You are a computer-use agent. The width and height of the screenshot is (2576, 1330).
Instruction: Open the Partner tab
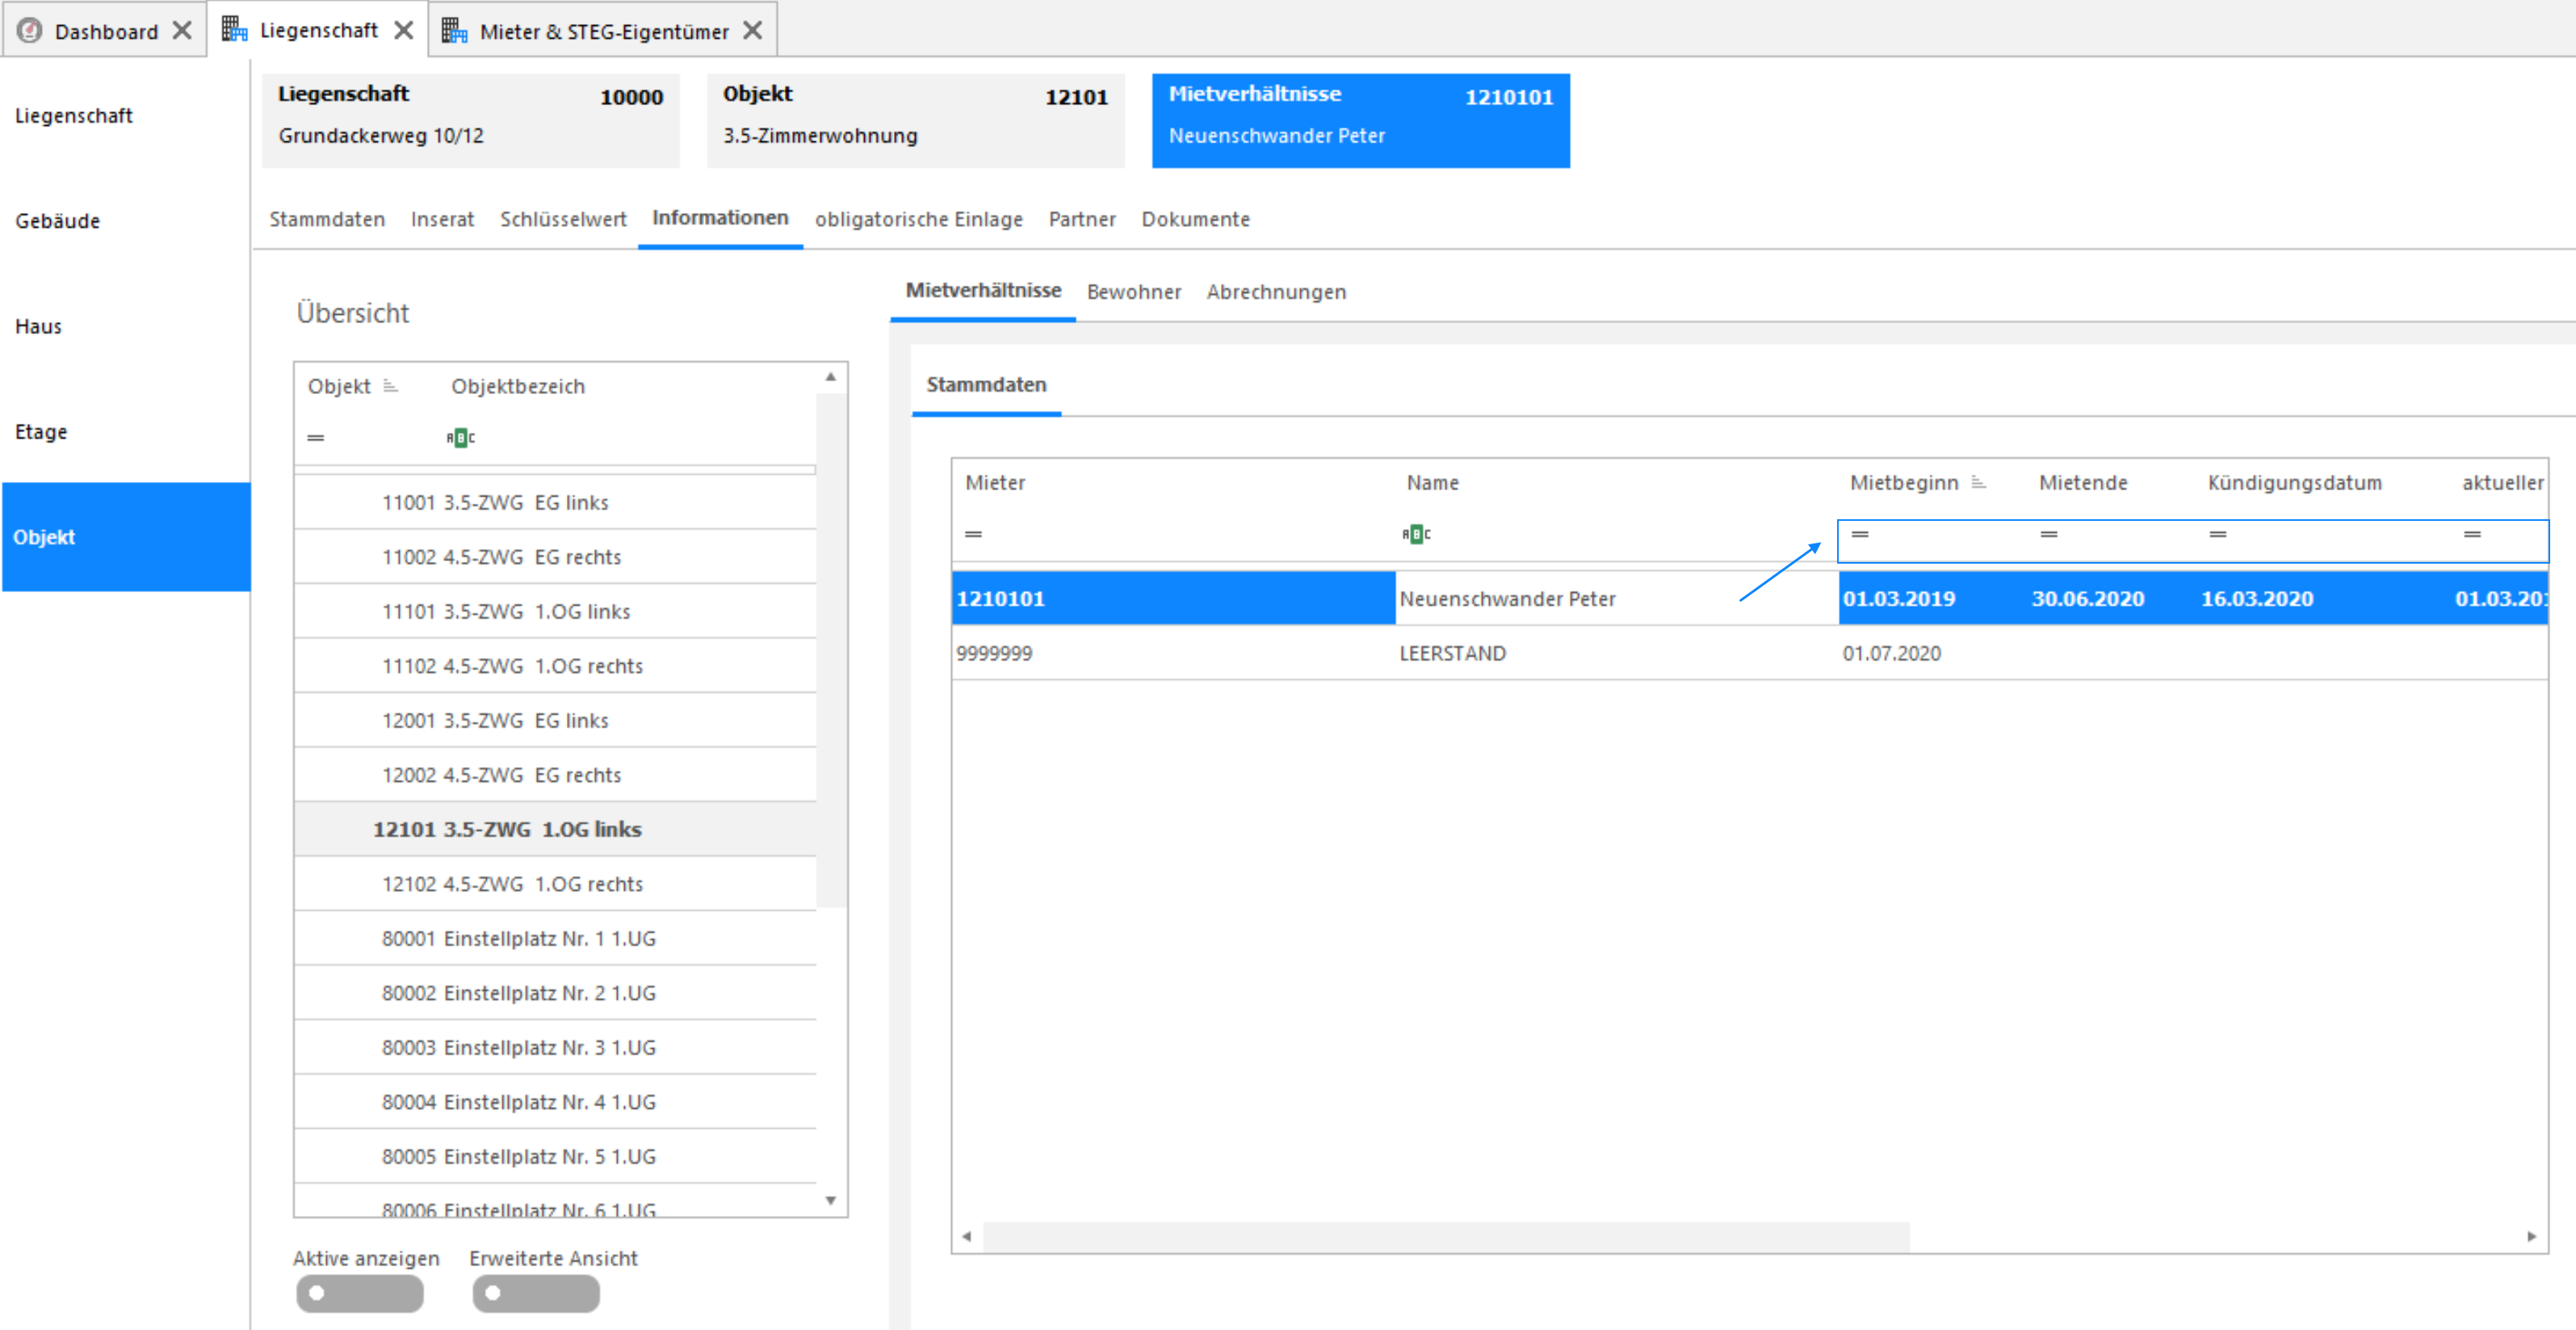click(x=1082, y=219)
